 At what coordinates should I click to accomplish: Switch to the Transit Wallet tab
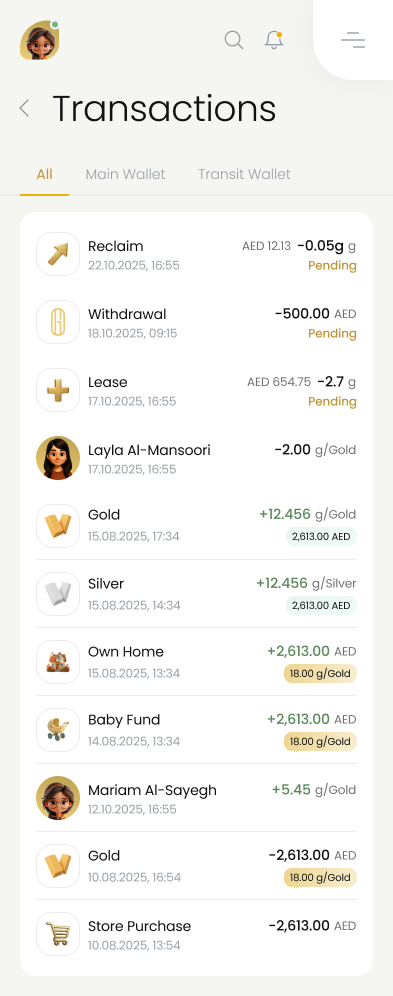tap(244, 174)
